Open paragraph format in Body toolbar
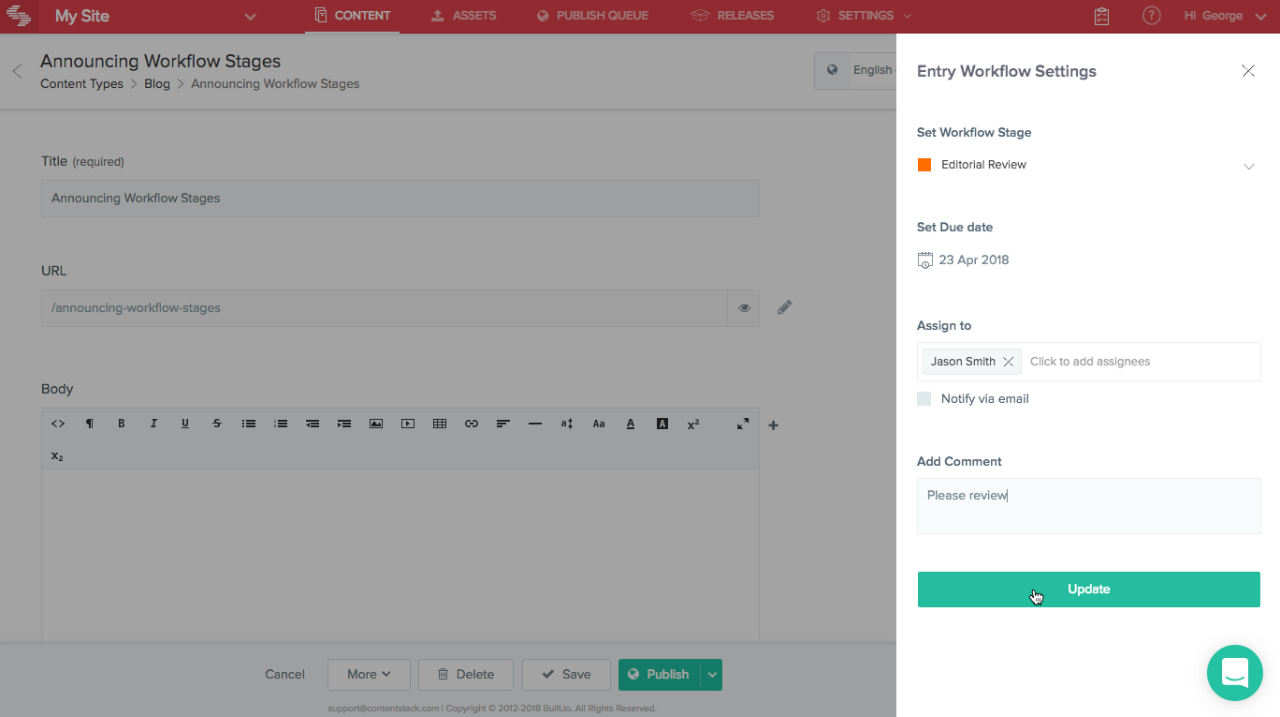Image resolution: width=1280 pixels, height=717 pixels. (x=90, y=424)
